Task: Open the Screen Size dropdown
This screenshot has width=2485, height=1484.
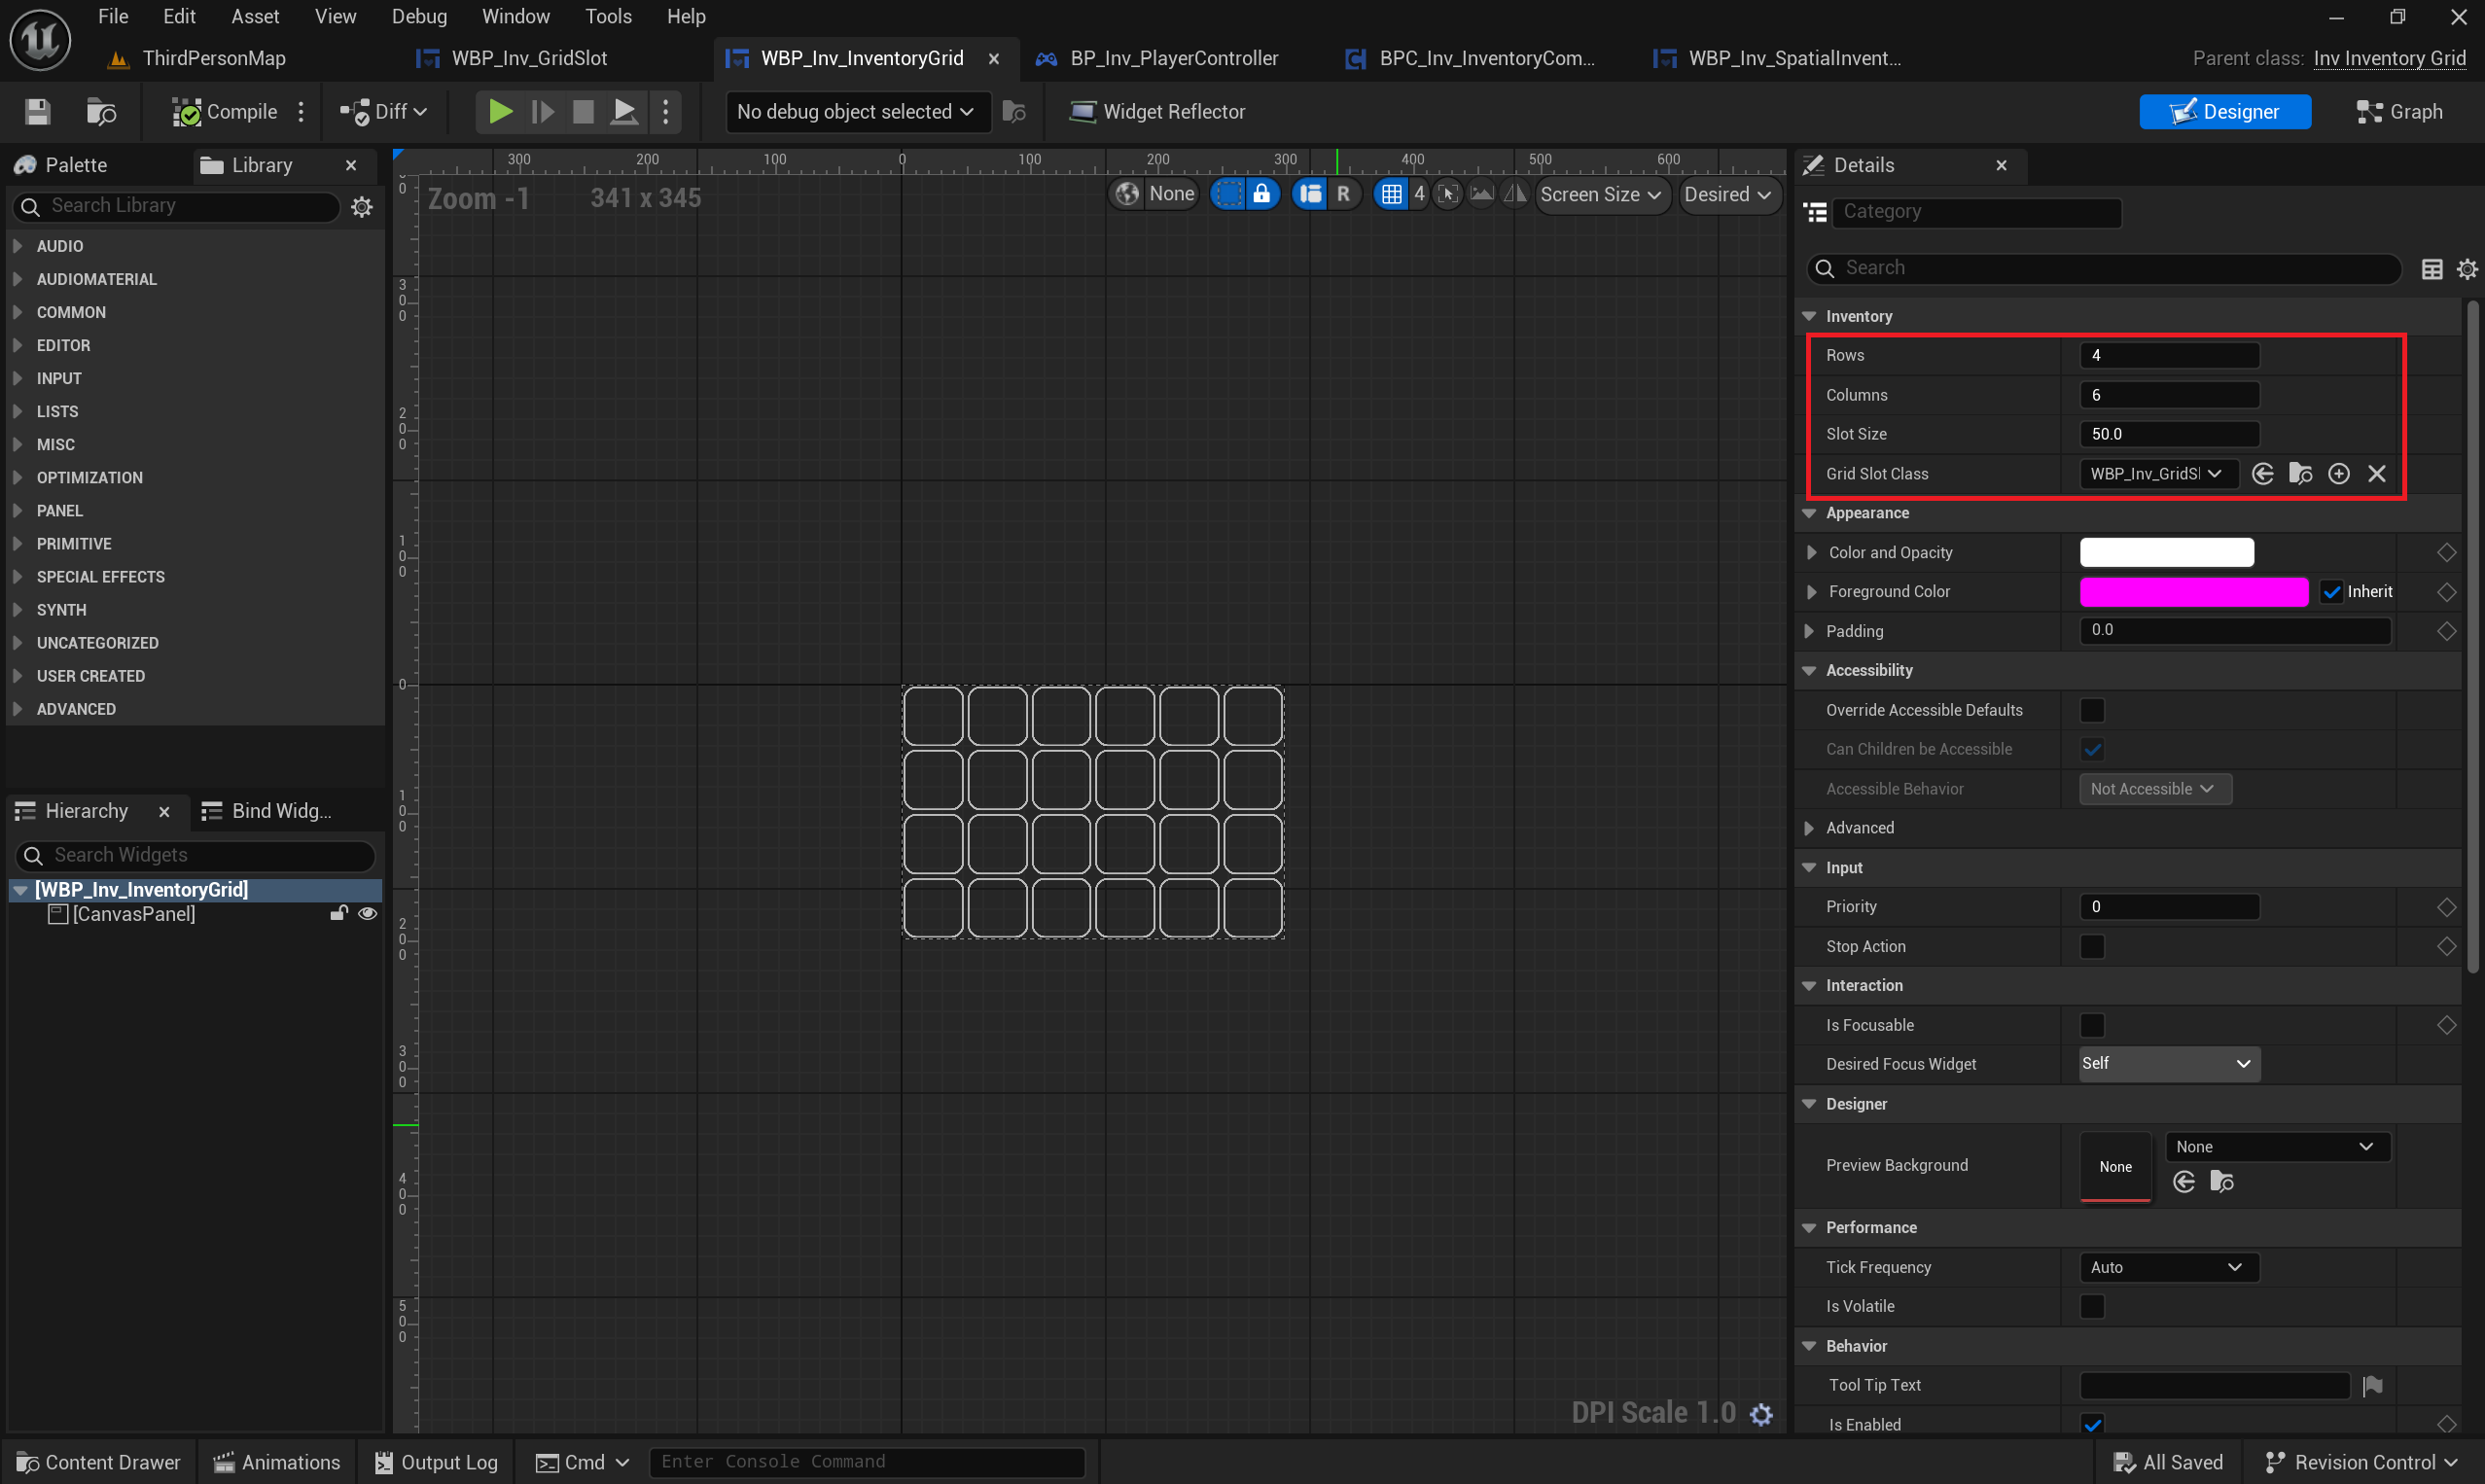Action: pos(1600,195)
